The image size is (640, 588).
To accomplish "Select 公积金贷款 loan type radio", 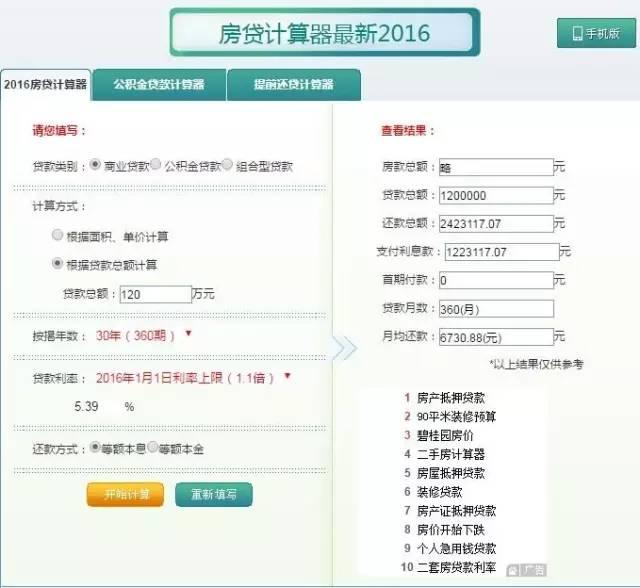I will click(x=156, y=164).
